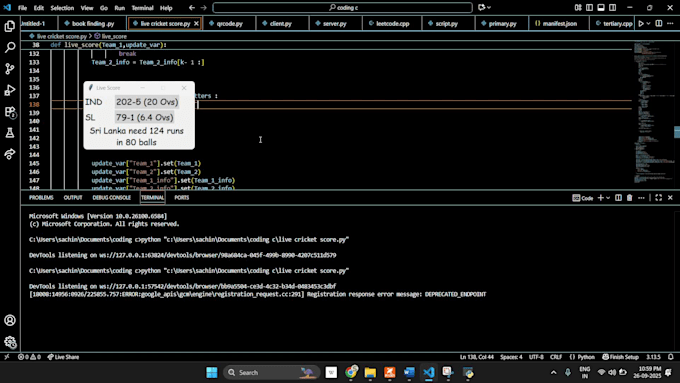Split the editor to the right
The height and width of the screenshot is (383, 680).
(659, 23)
